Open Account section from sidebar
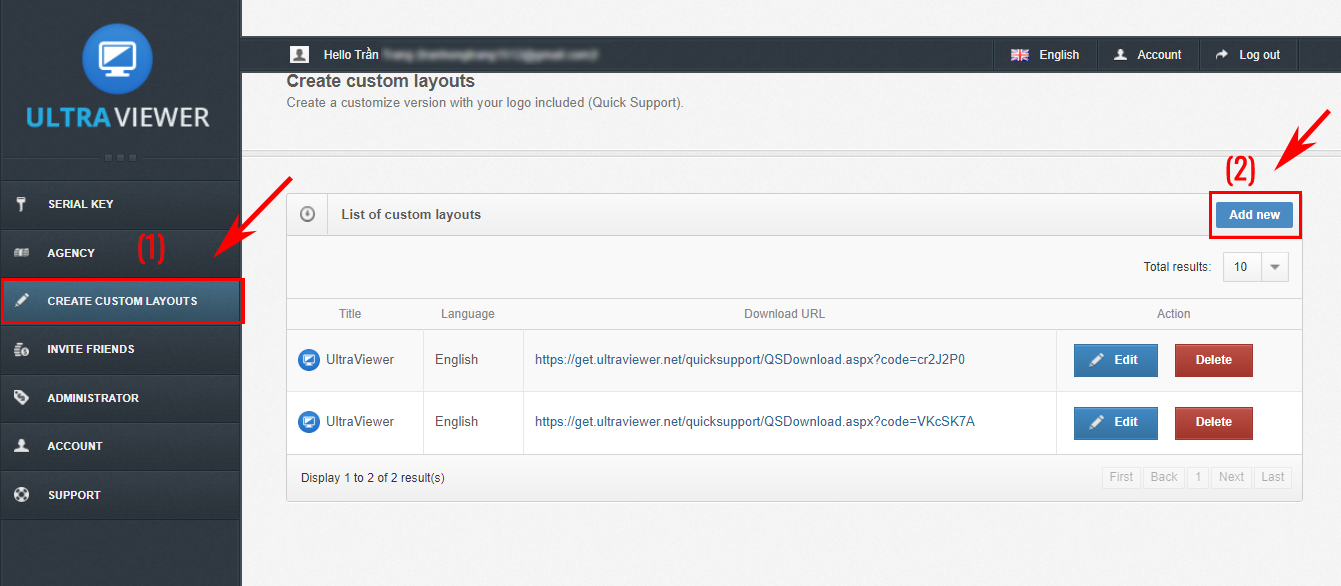This screenshot has width=1341, height=586. pos(120,446)
